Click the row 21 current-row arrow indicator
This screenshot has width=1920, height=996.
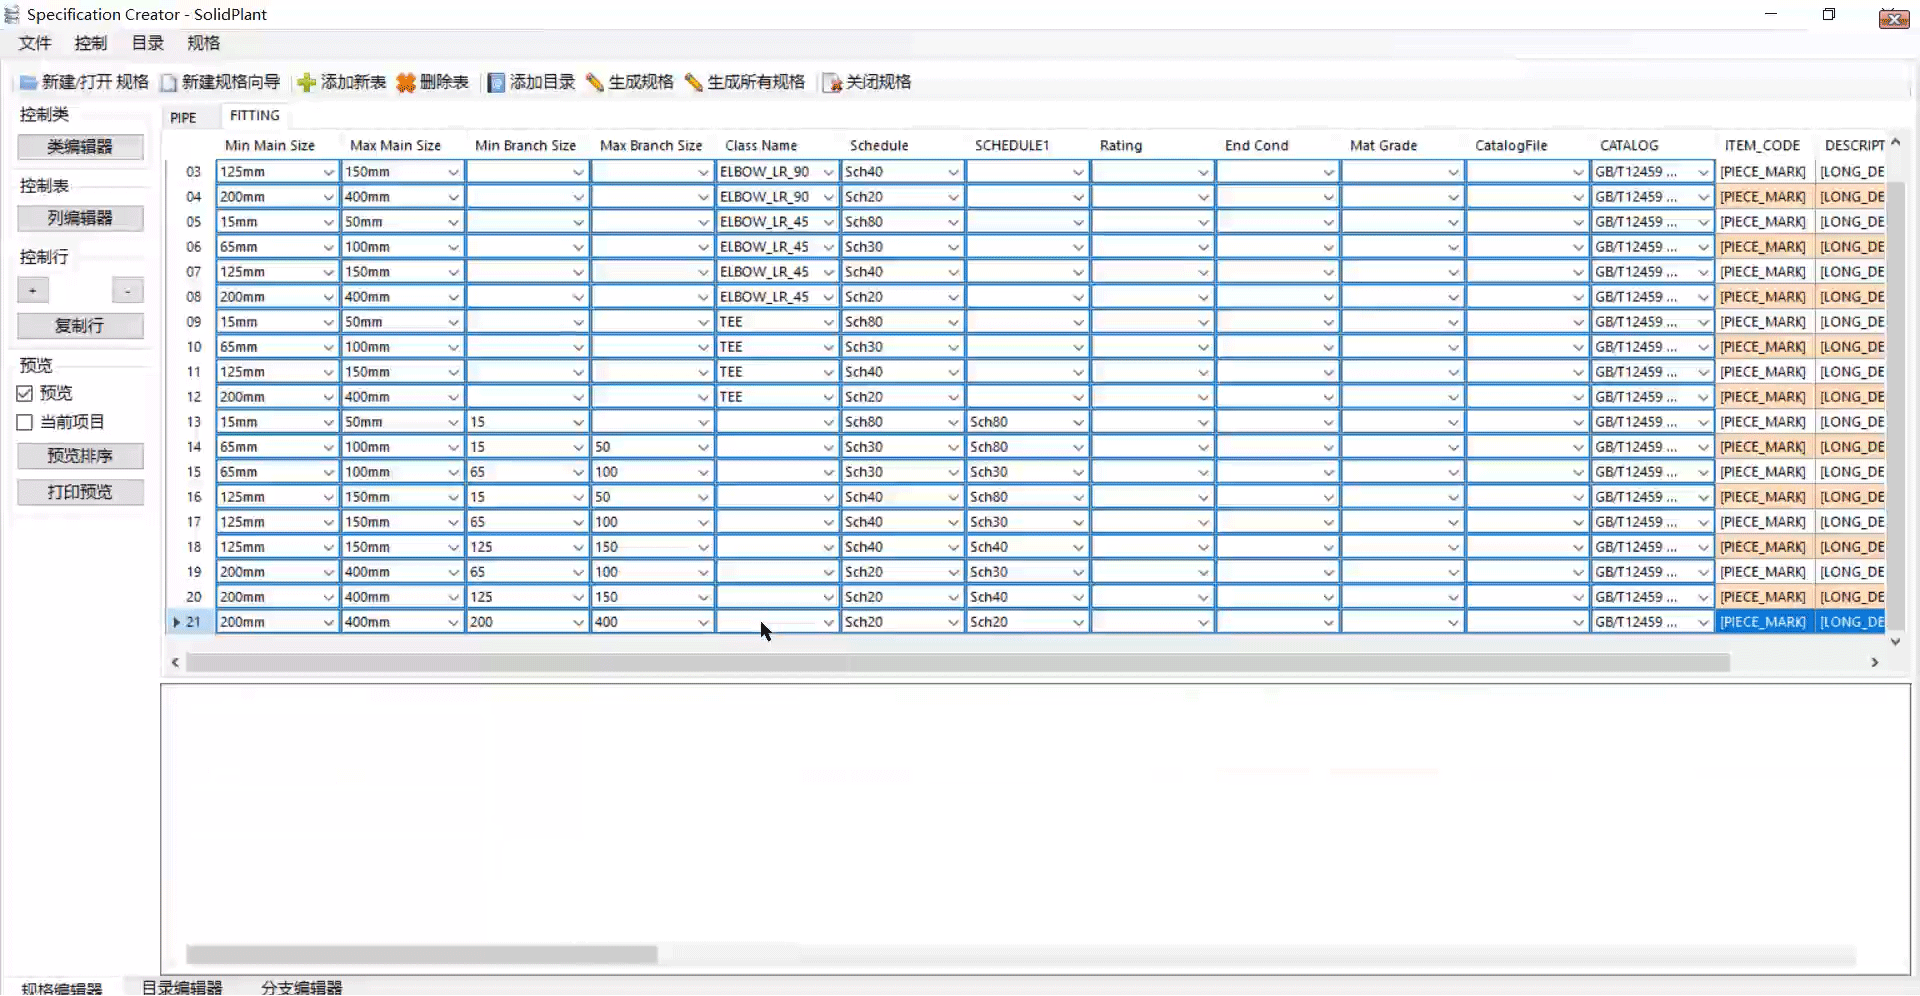(177, 622)
